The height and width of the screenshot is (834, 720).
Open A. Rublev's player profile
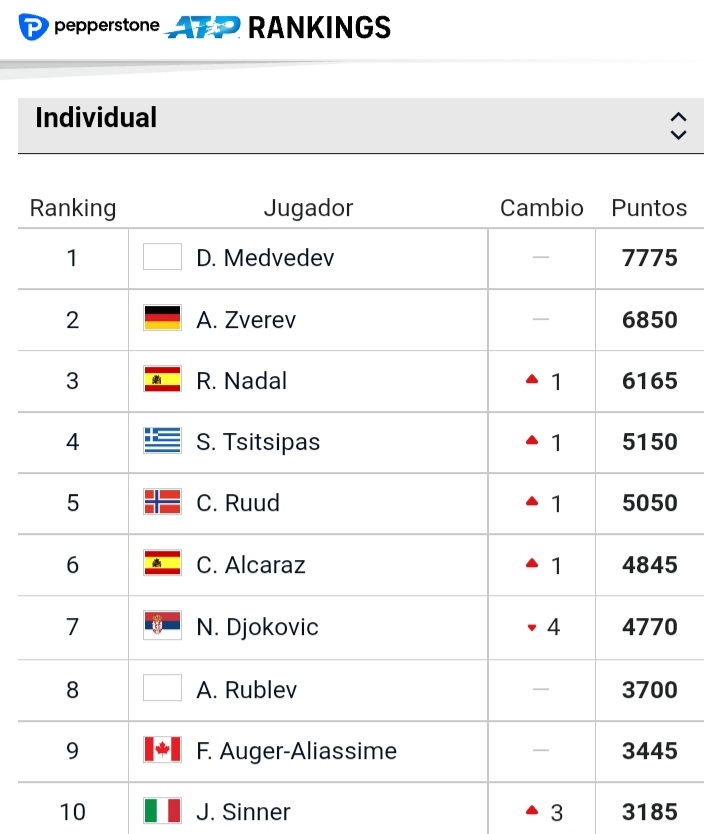(247, 689)
